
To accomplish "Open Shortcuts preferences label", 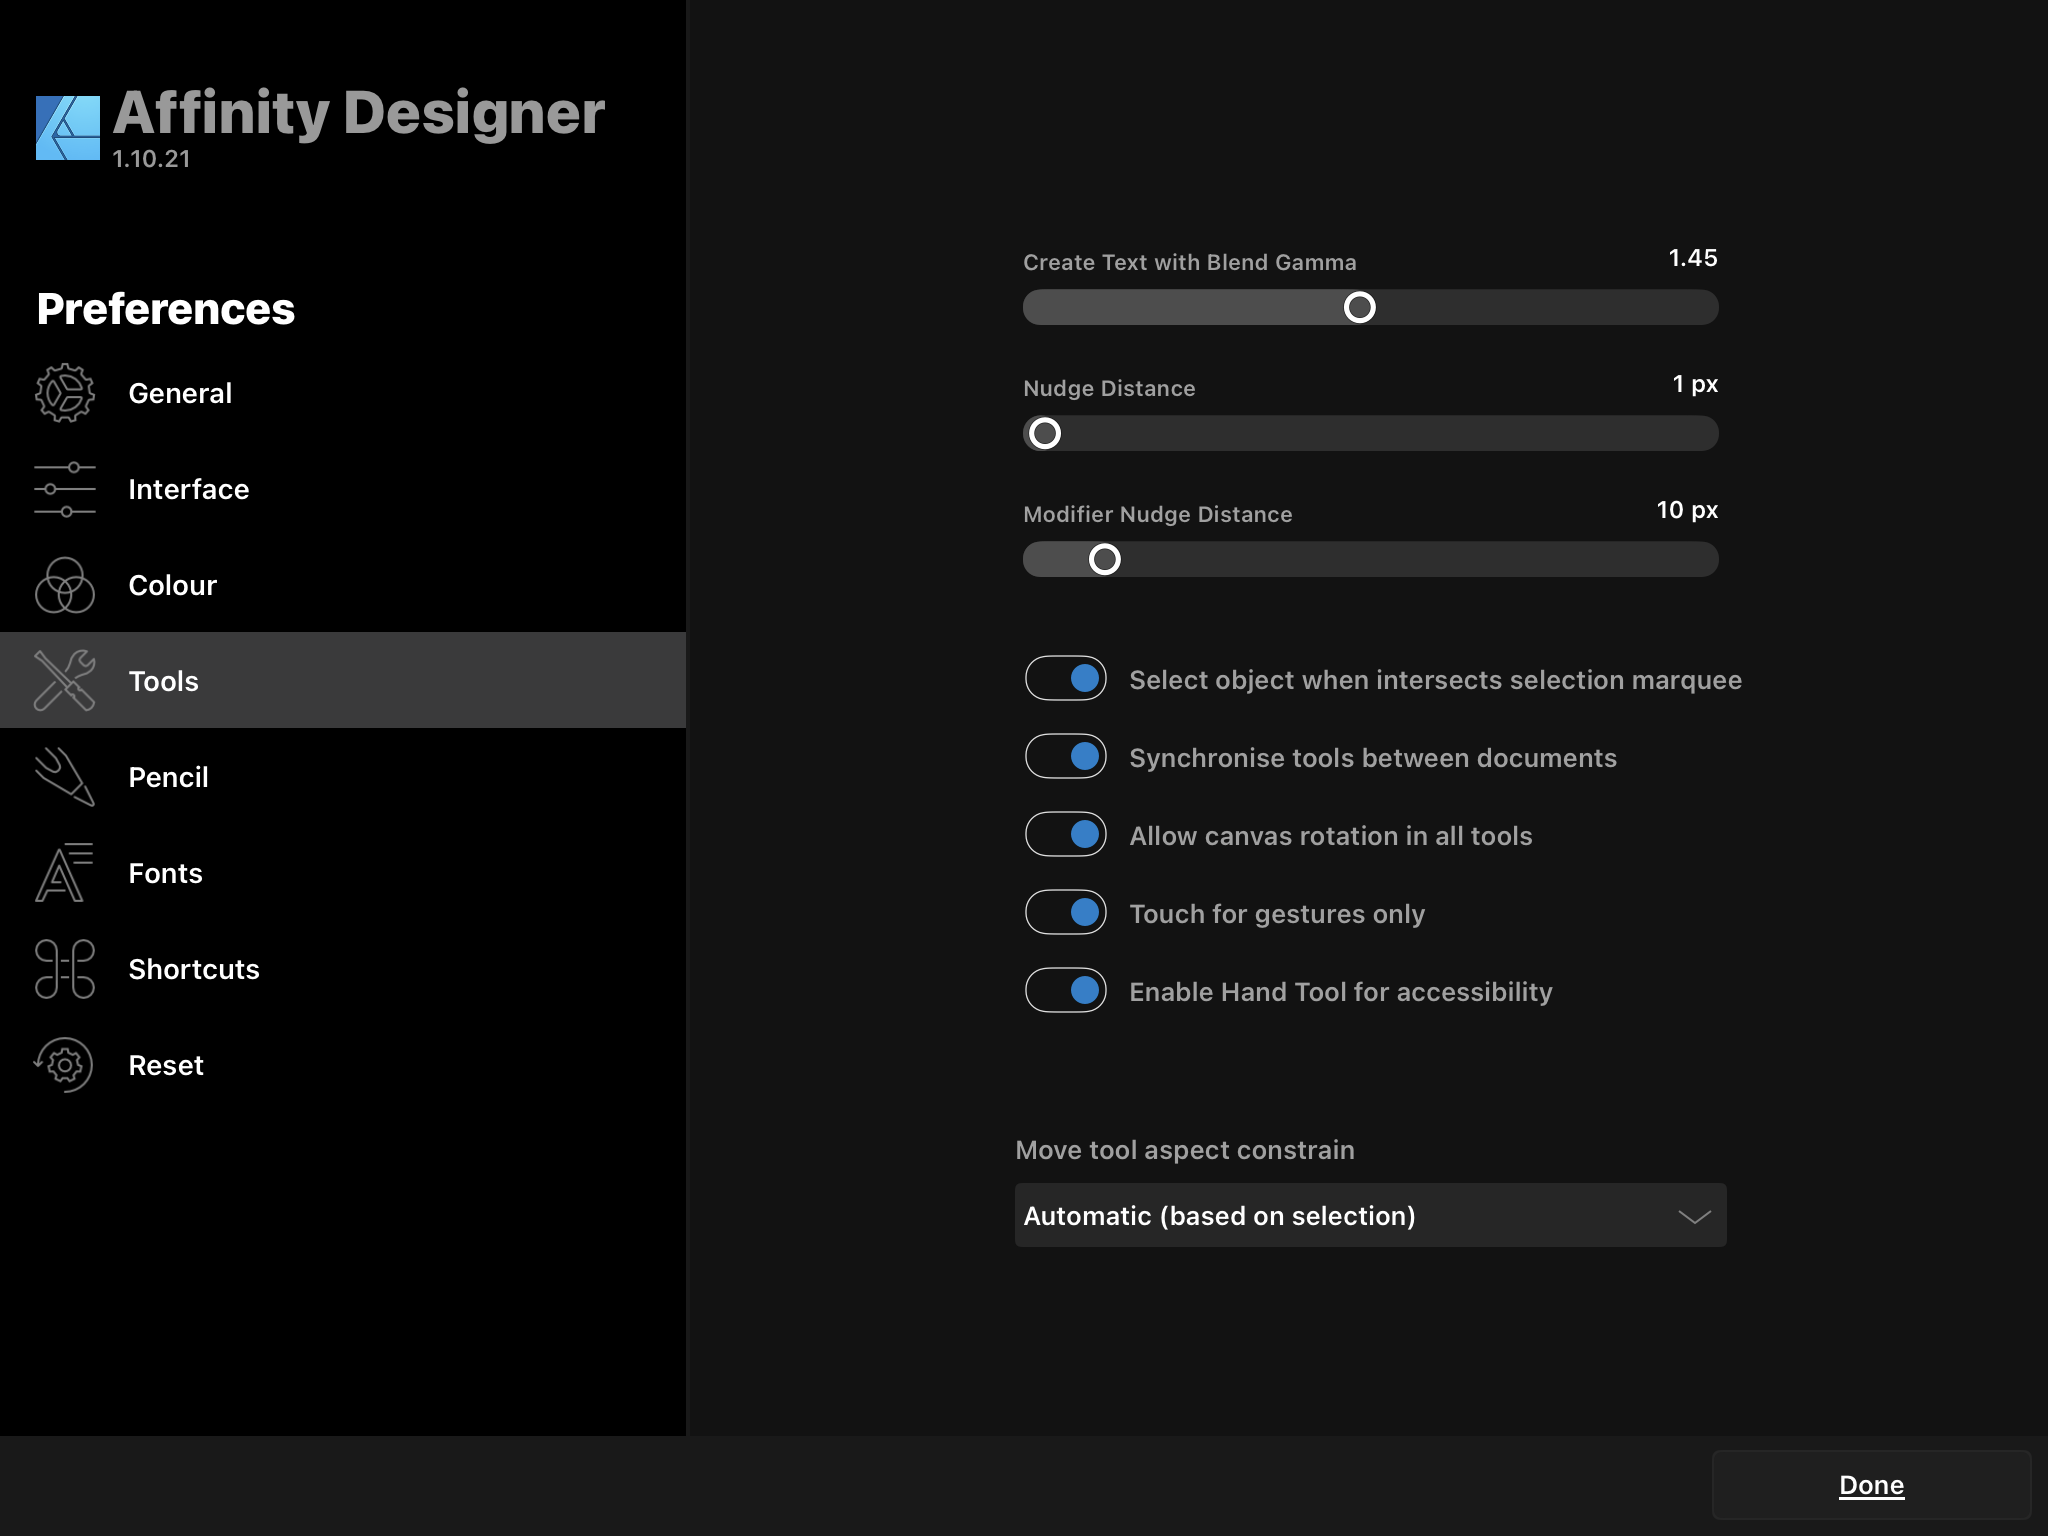I will pyautogui.click(x=194, y=969).
